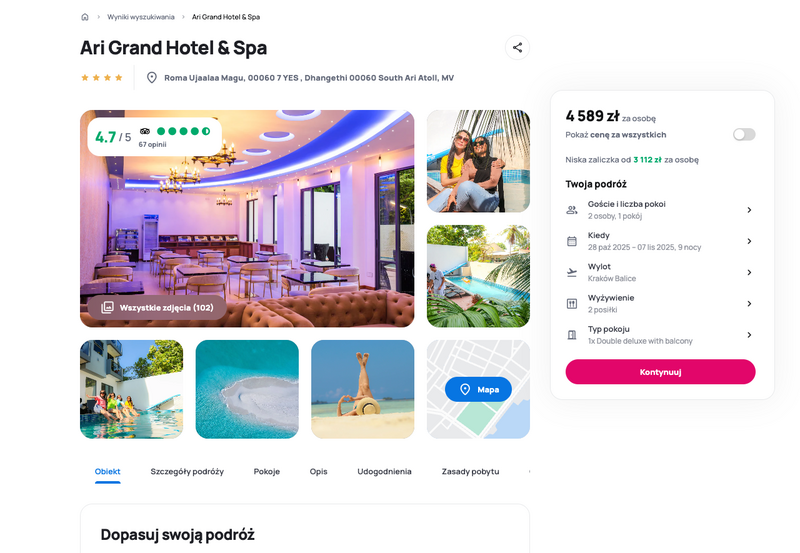800x553 pixels.
Task: Expand the Kiedy date options chevron
Action: pyautogui.click(x=749, y=241)
